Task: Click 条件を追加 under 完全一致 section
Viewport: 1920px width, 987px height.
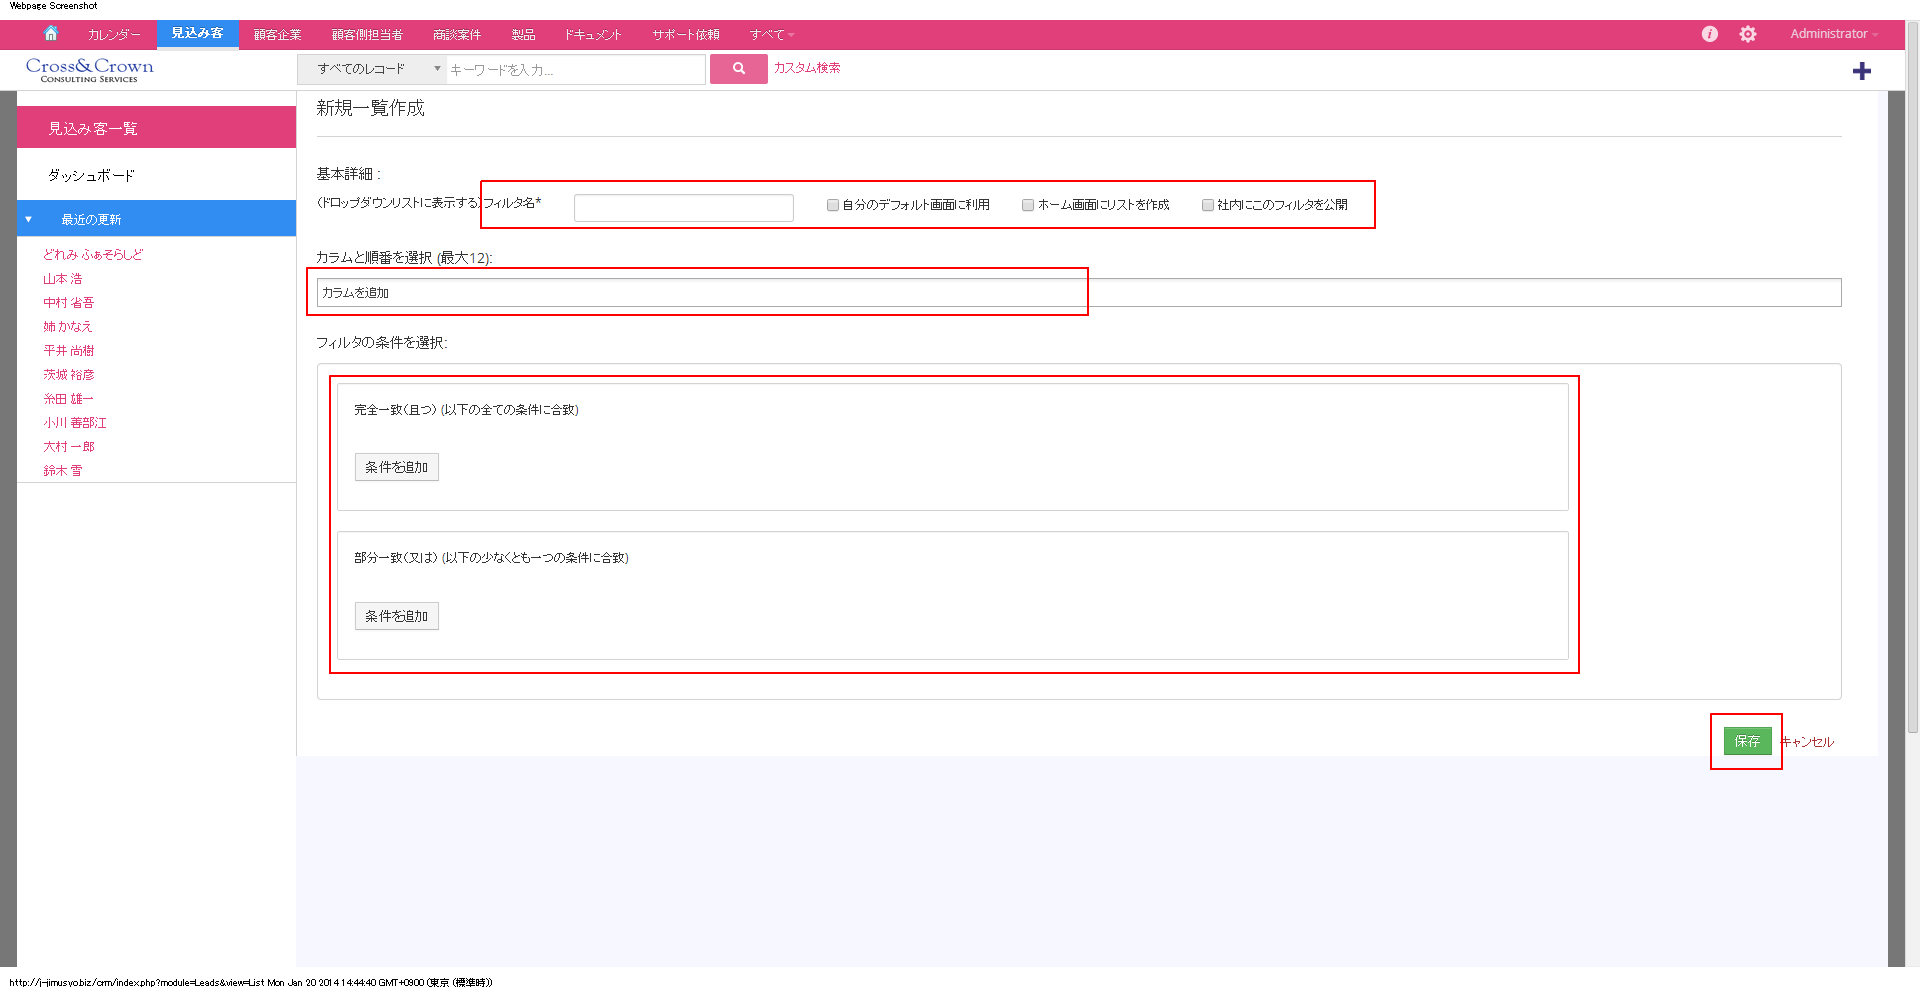Action: (396, 467)
